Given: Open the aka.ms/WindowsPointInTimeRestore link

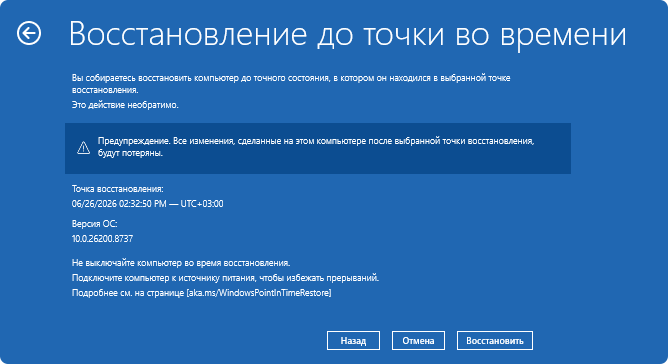Looking at the screenshot, I should (x=259, y=293).
